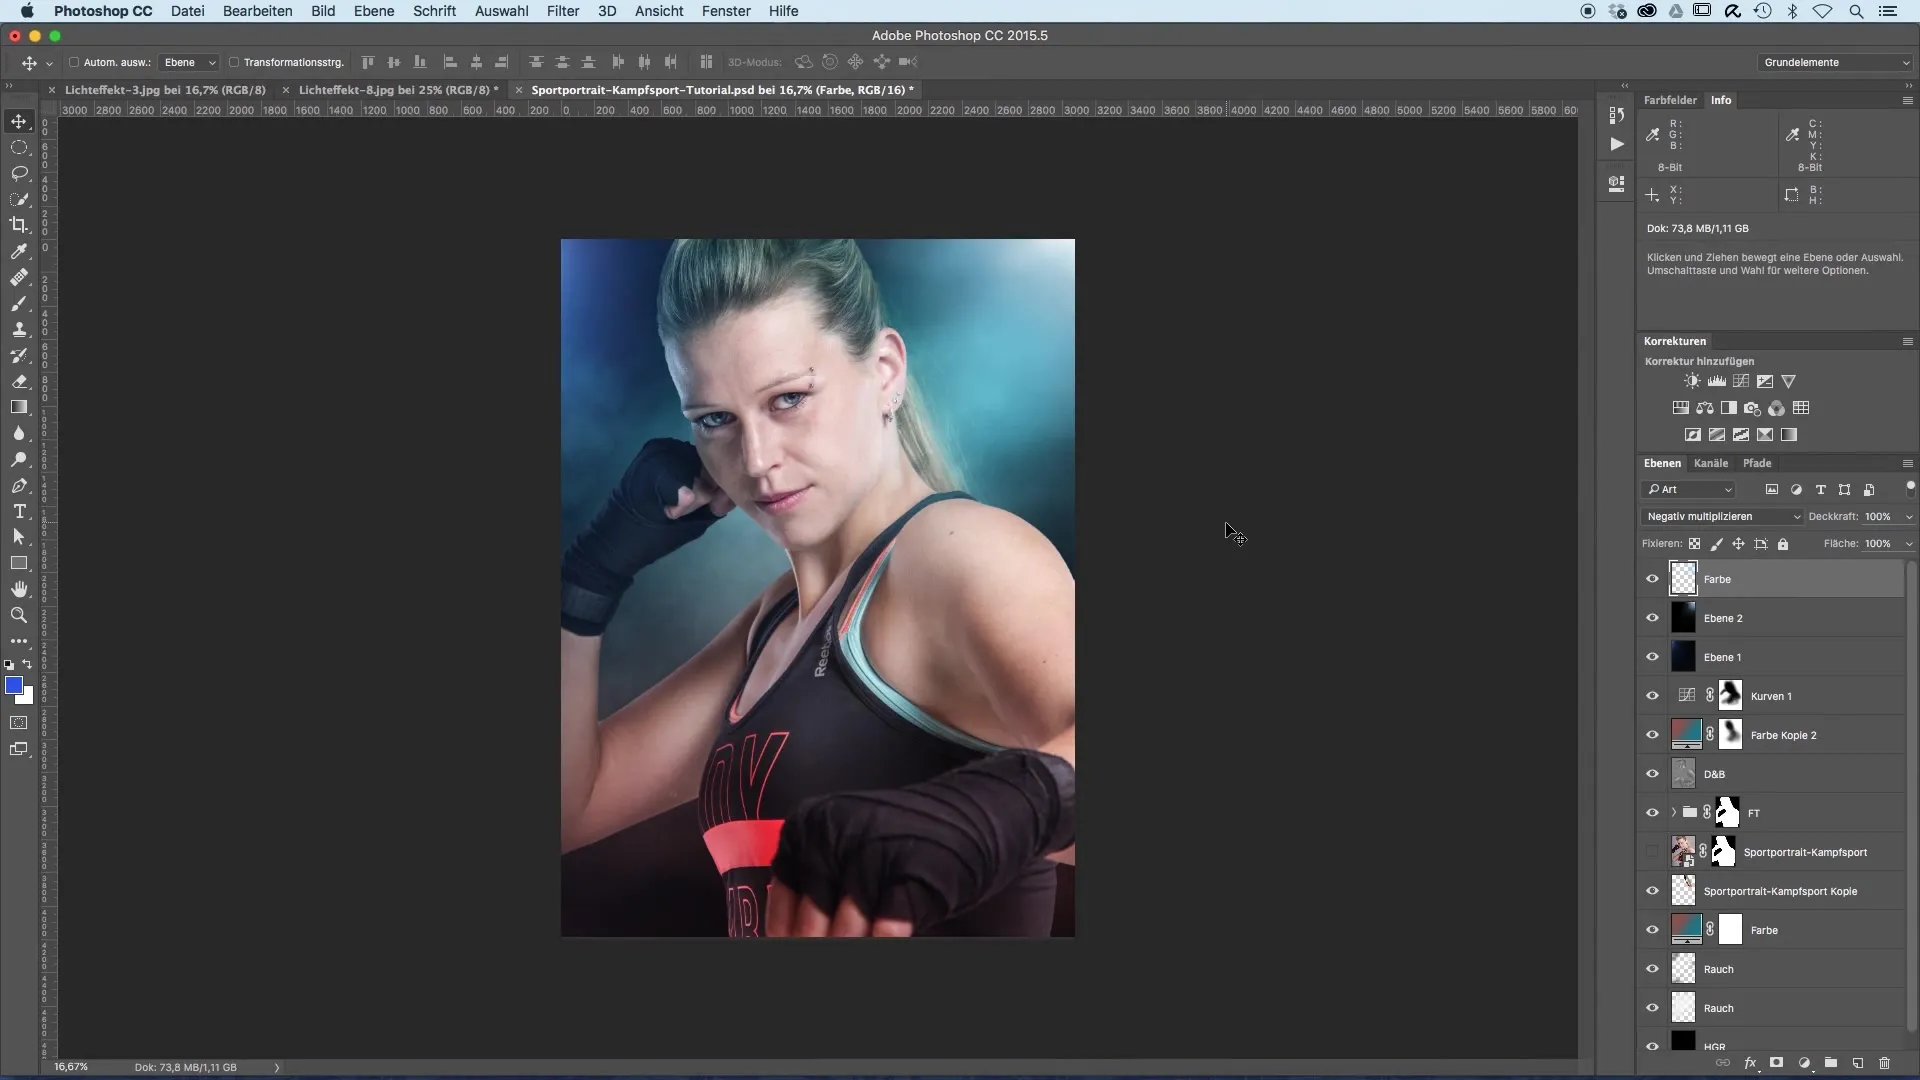Hide the top Farbe layer
The height and width of the screenshot is (1080, 1920).
(1652, 579)
